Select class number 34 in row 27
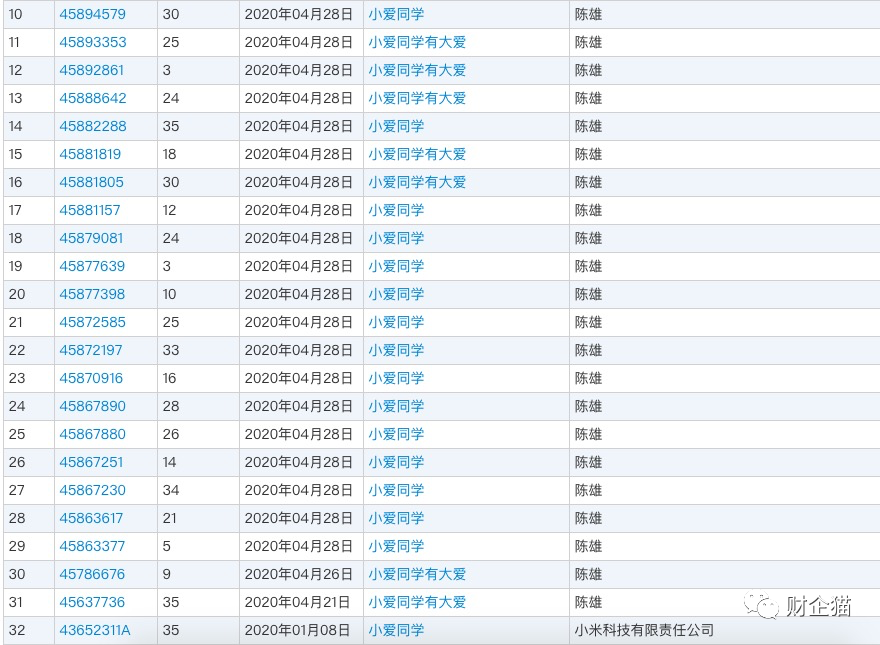Viewport: 880px width, 645px height. tap(171, 491)
